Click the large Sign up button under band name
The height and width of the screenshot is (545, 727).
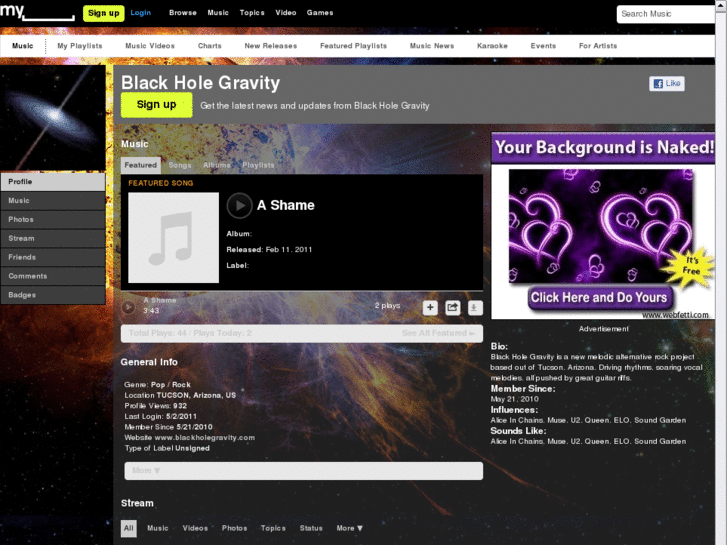click(157, 105)
